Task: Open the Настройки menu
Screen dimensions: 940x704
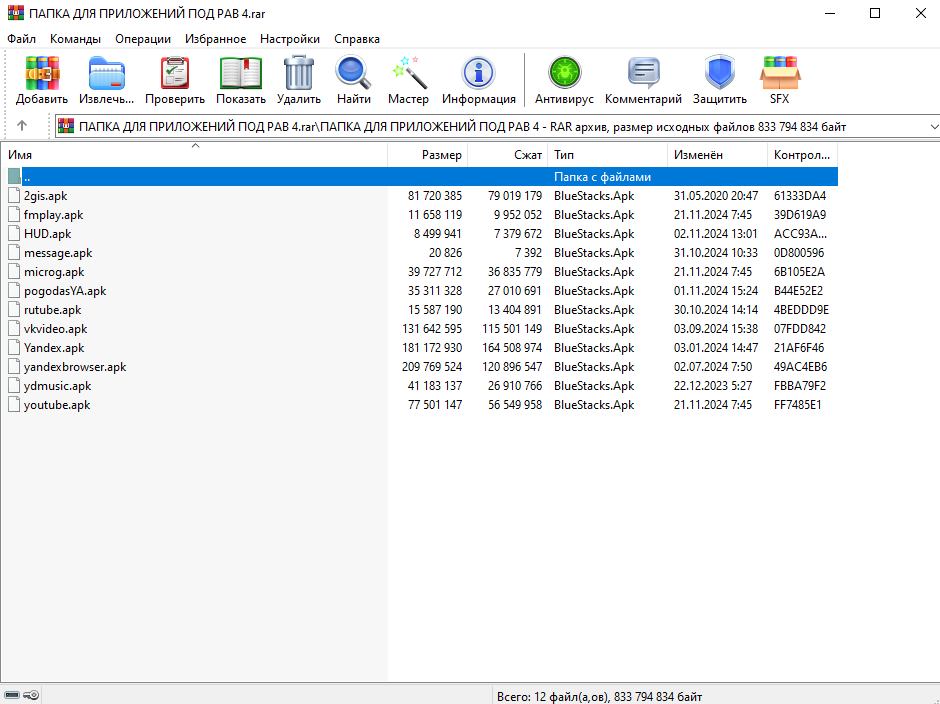Action: click(290, 39)
